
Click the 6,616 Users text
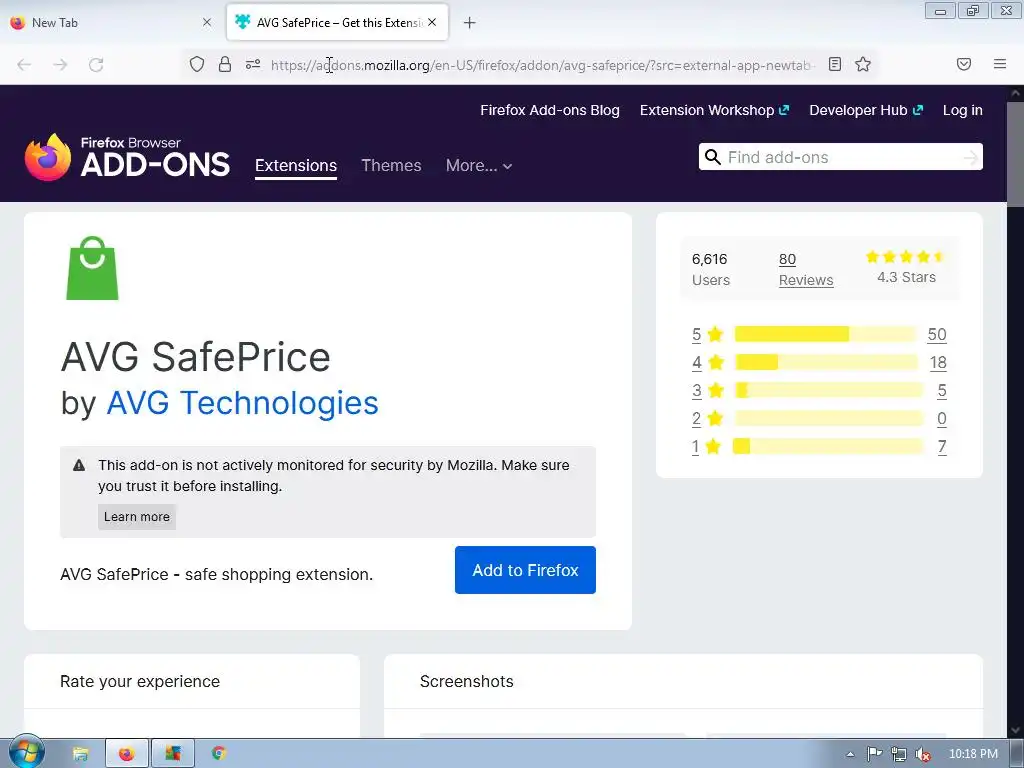click(711, 269)
